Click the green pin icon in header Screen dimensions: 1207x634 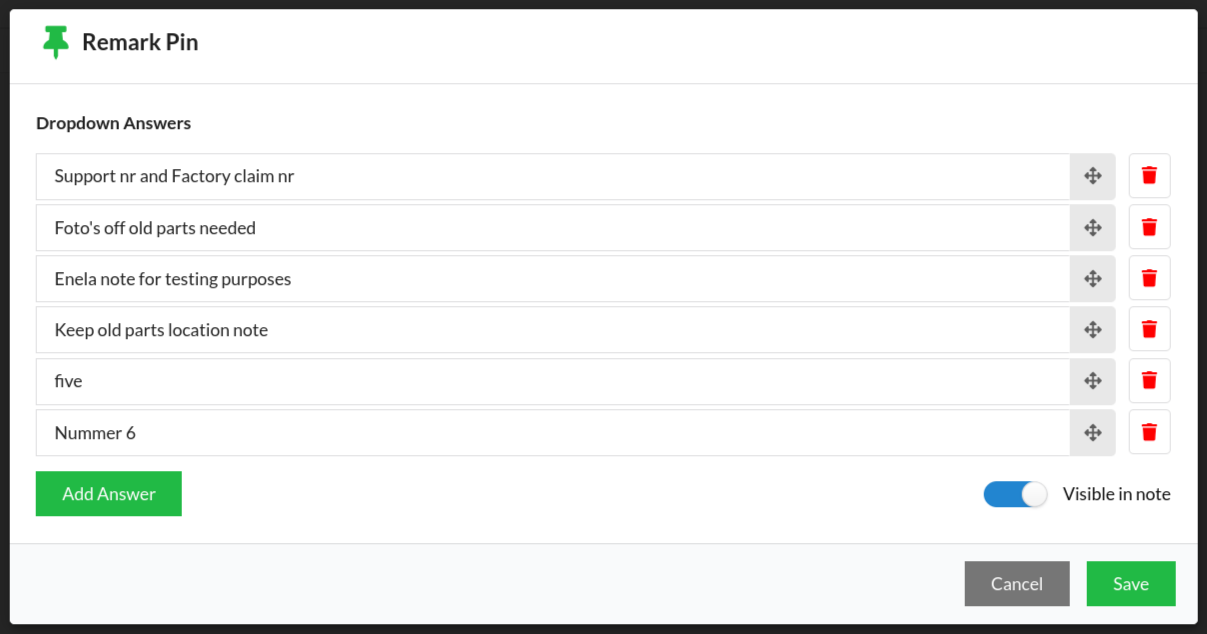point(56,42)
